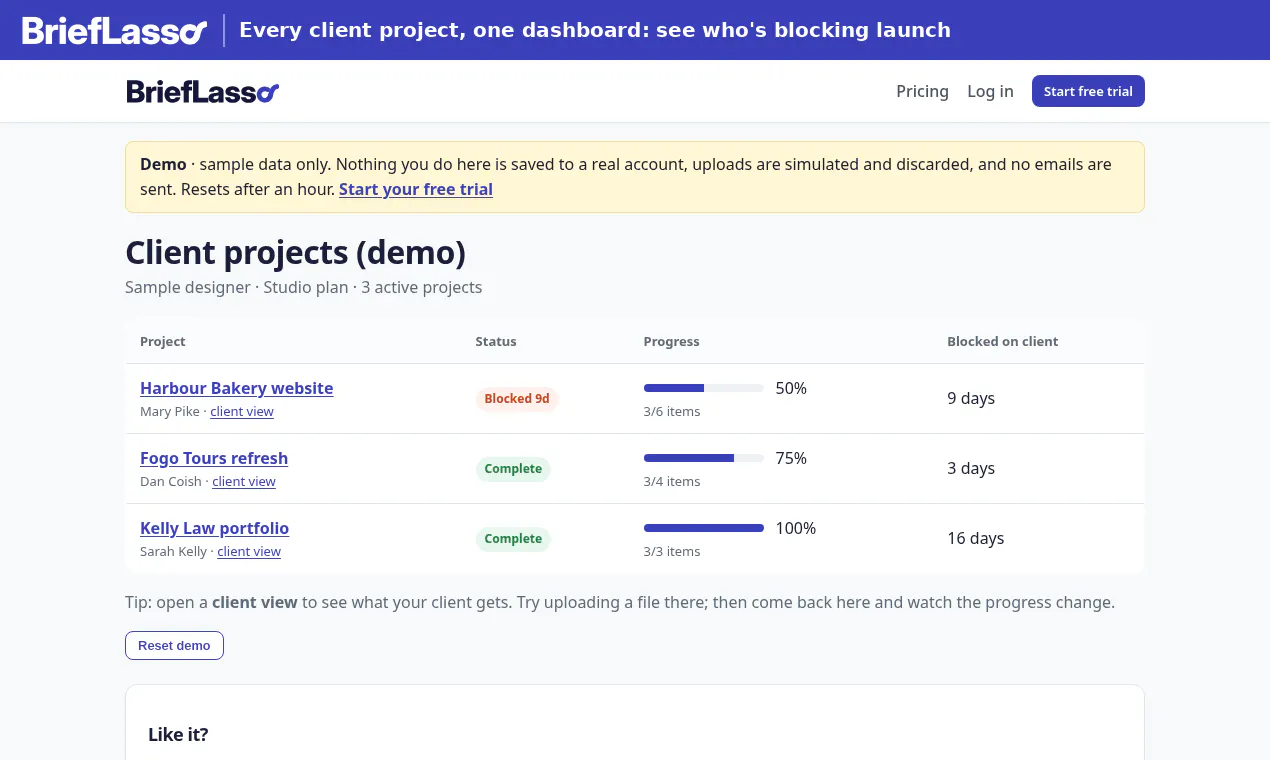Click the Blocked 9d status badge
This screenshot has height=760, width=1270.
click(x=517, y=399)
